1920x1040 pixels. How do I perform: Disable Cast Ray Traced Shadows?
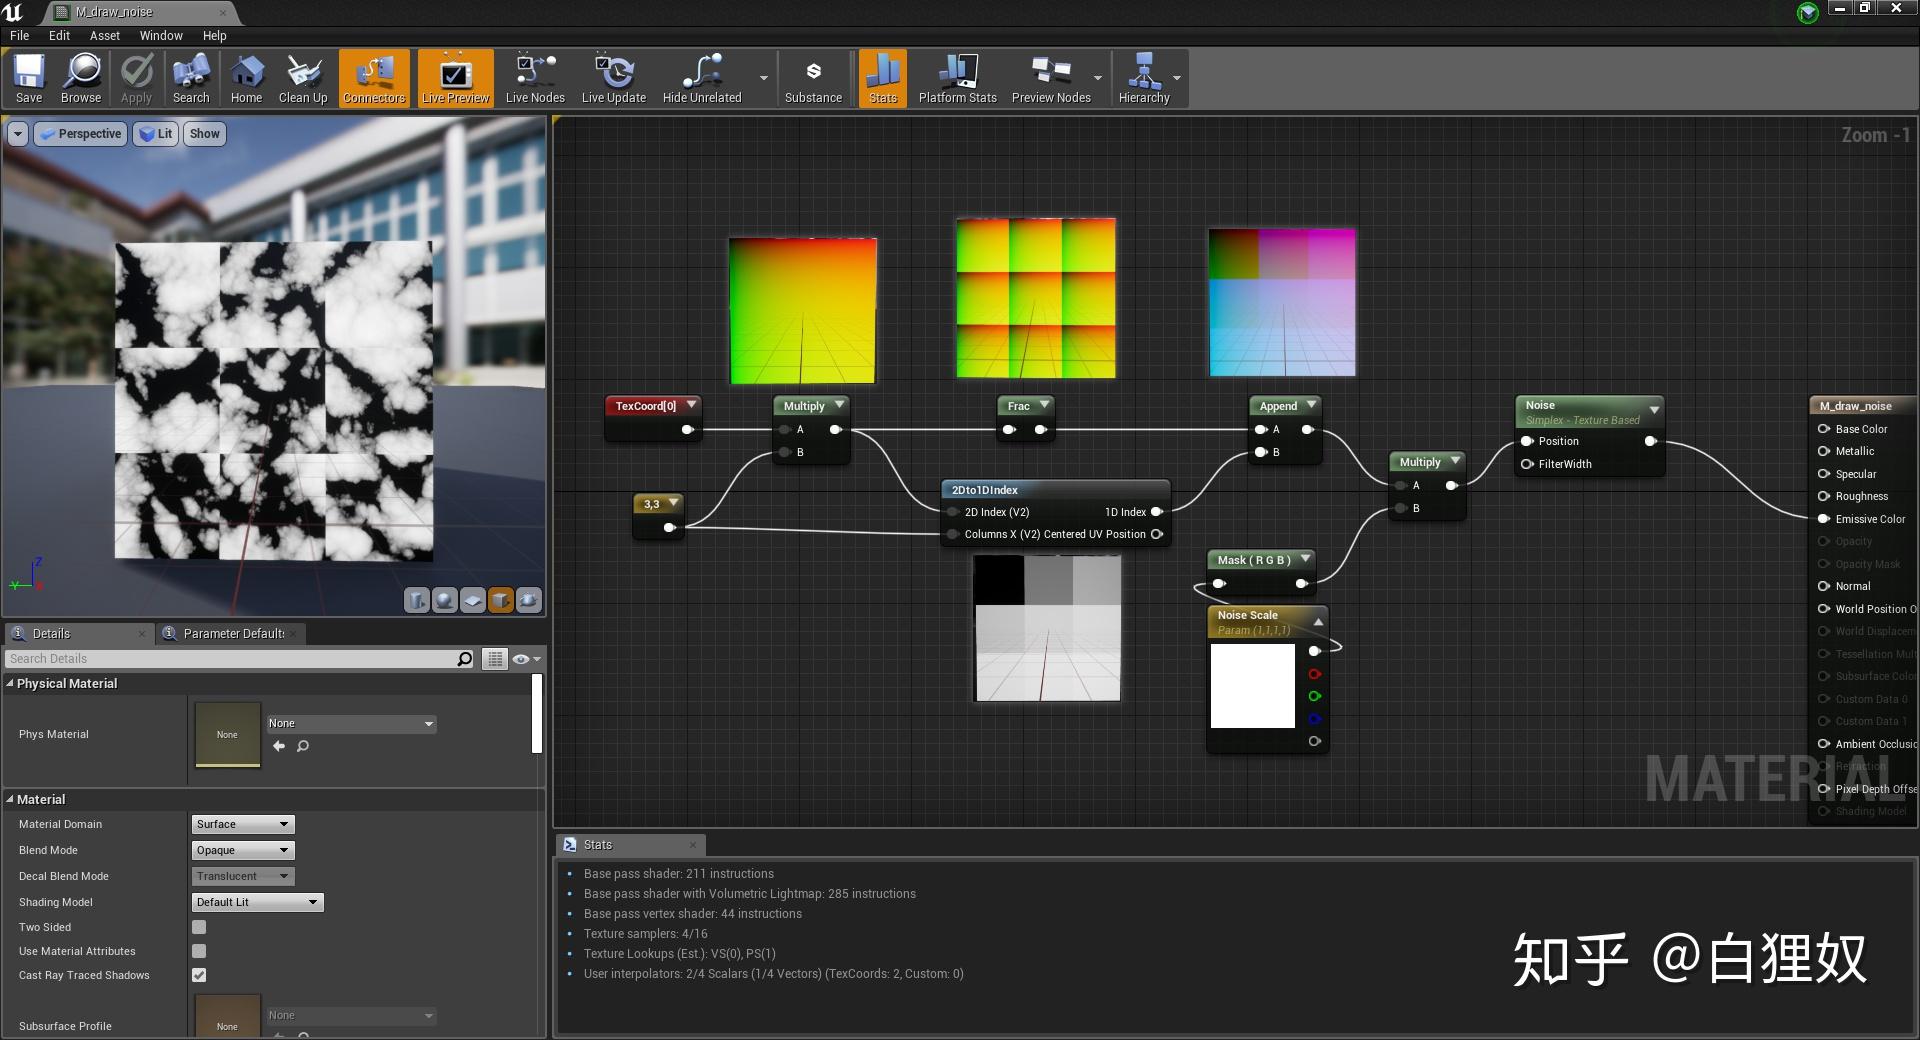[x=199, y=975]
